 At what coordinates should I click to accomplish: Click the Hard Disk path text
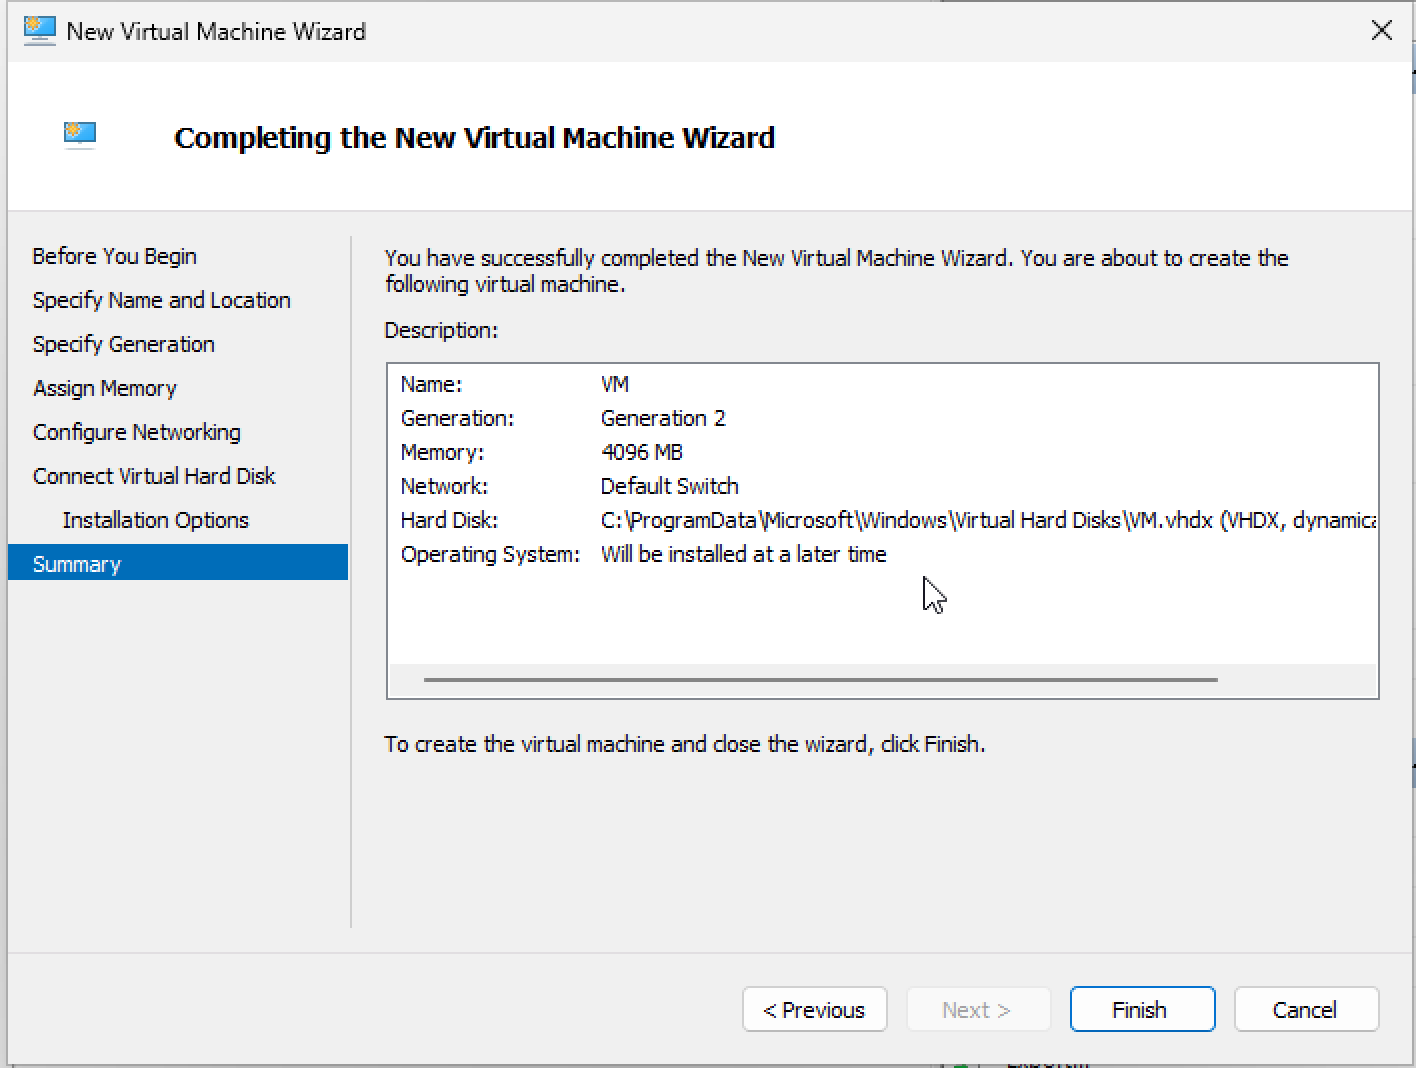tap(988, 520)
